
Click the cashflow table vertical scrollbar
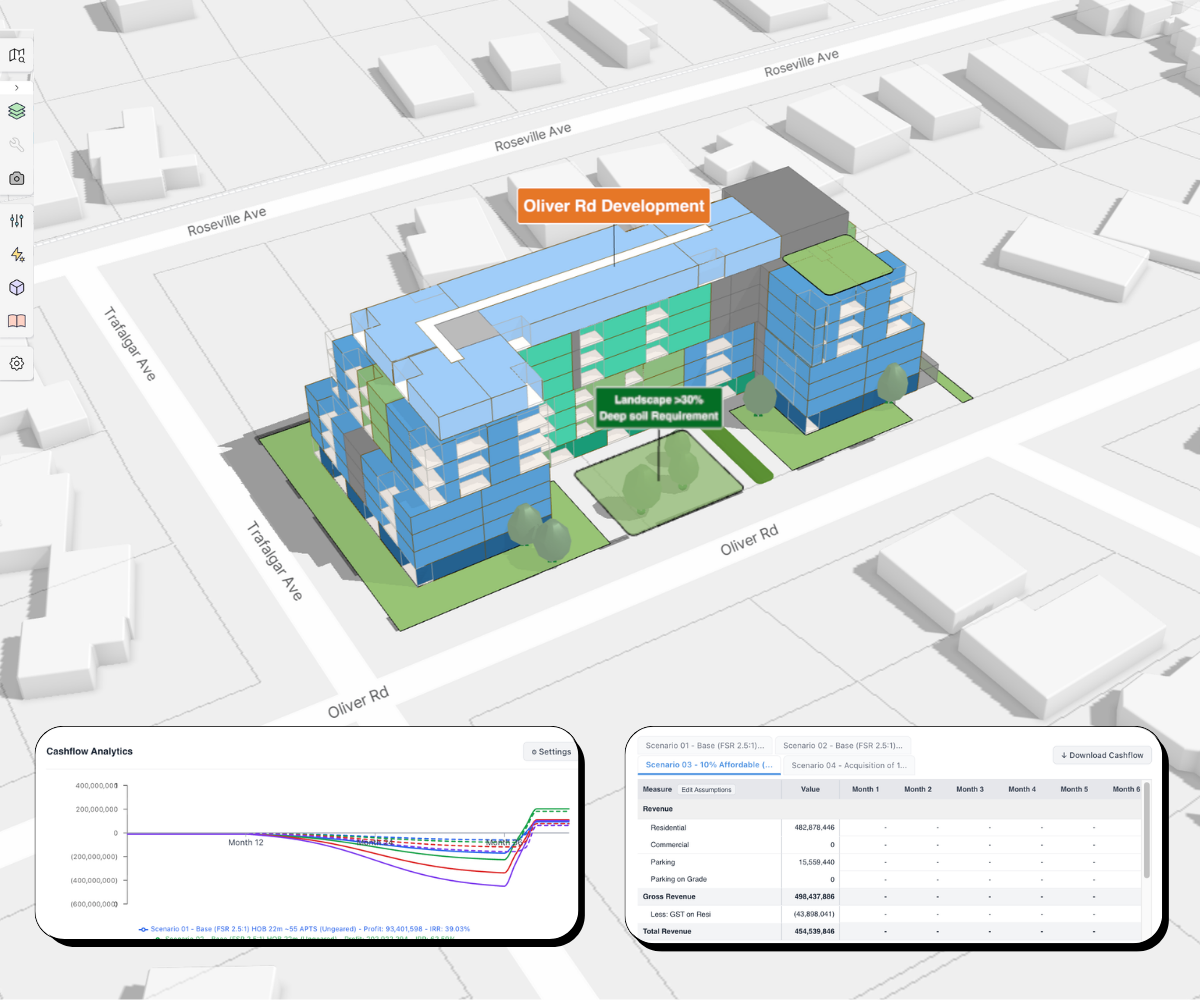tap(1146, 830)
